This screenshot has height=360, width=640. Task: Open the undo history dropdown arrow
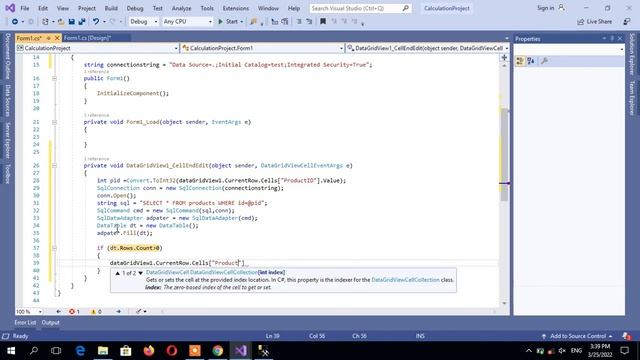104,22
